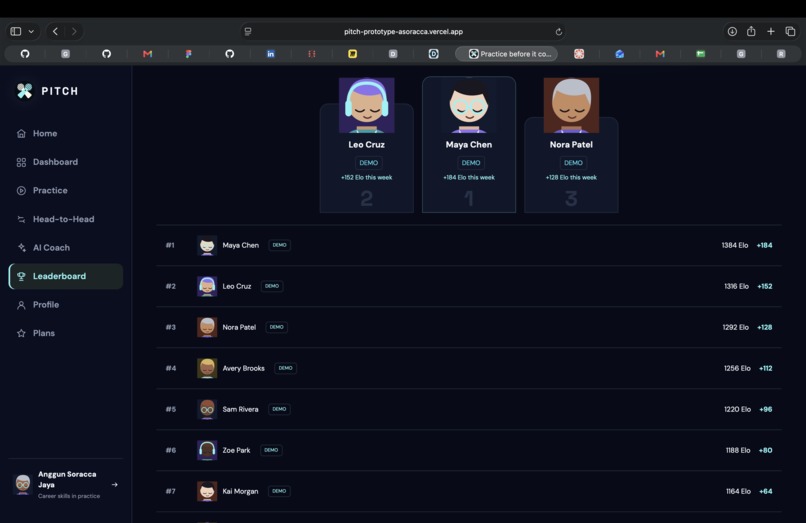This screenshot has height=523, width=806.
Task: Select Maya Chen in the ranking list
Action: (x=469, y=245)
